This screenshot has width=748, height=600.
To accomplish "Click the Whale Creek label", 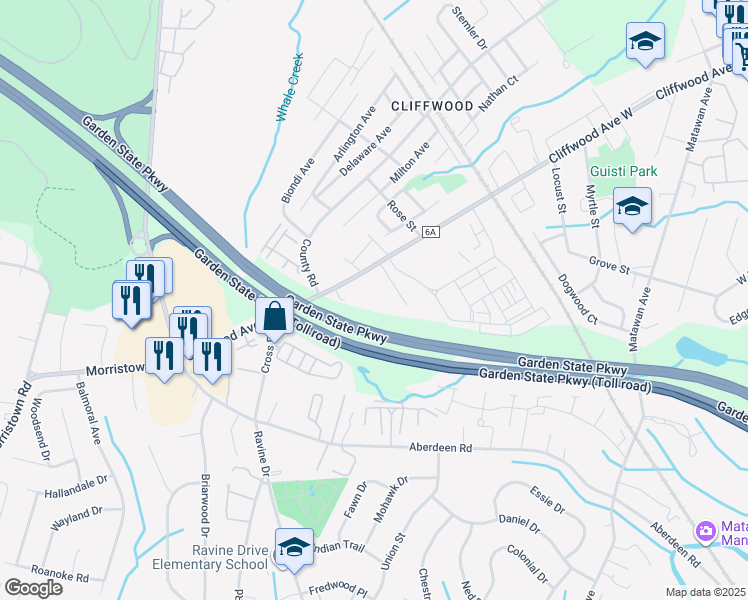I will (290, 87).
